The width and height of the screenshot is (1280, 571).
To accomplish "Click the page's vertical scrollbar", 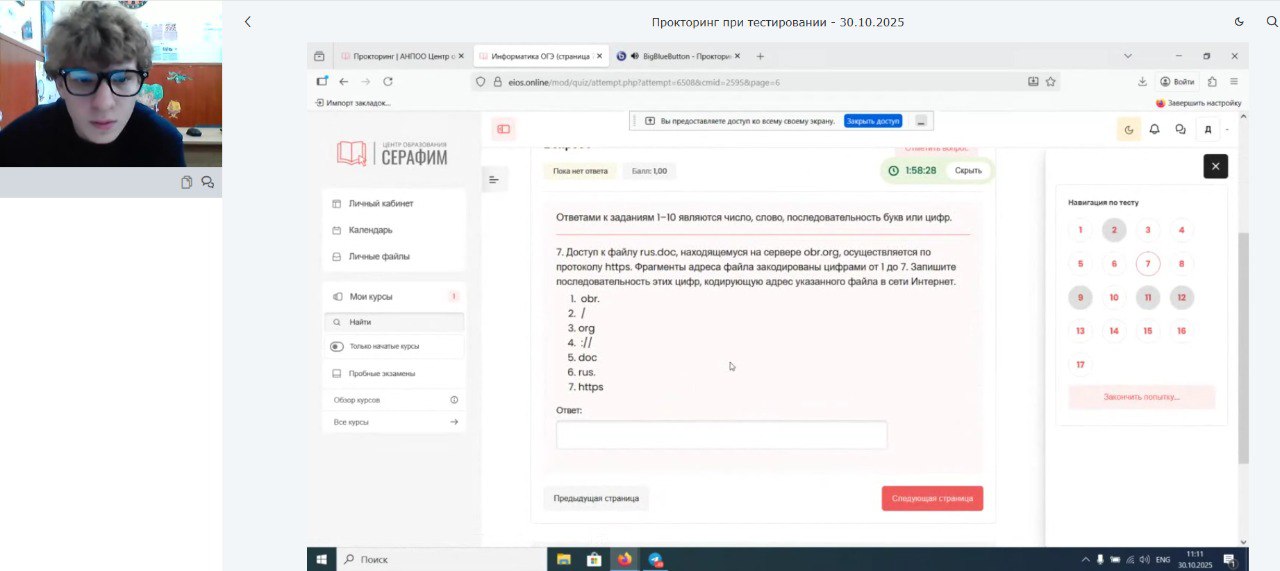I will pyautogui.click(x=1243, y=350).
